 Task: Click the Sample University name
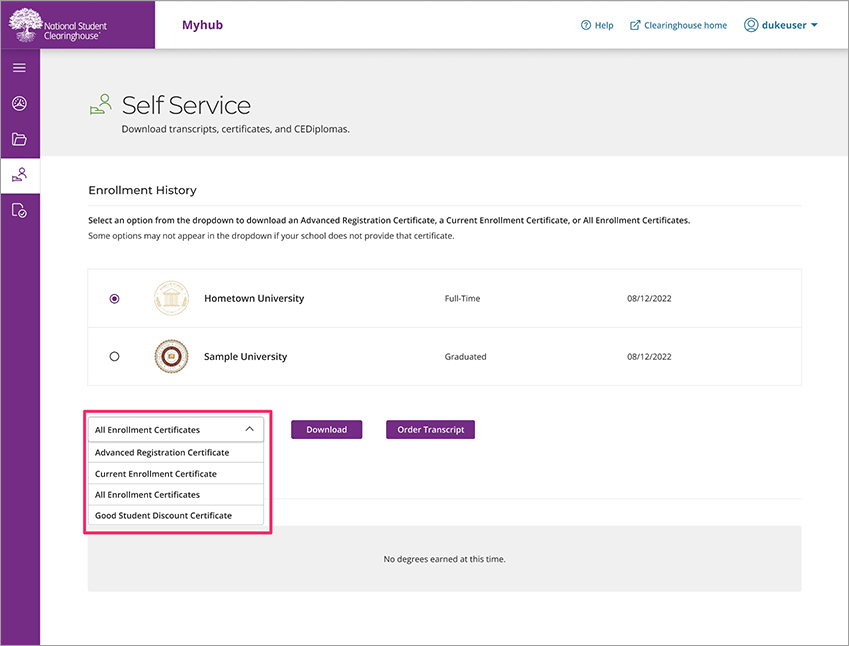[x=245, y=356]
